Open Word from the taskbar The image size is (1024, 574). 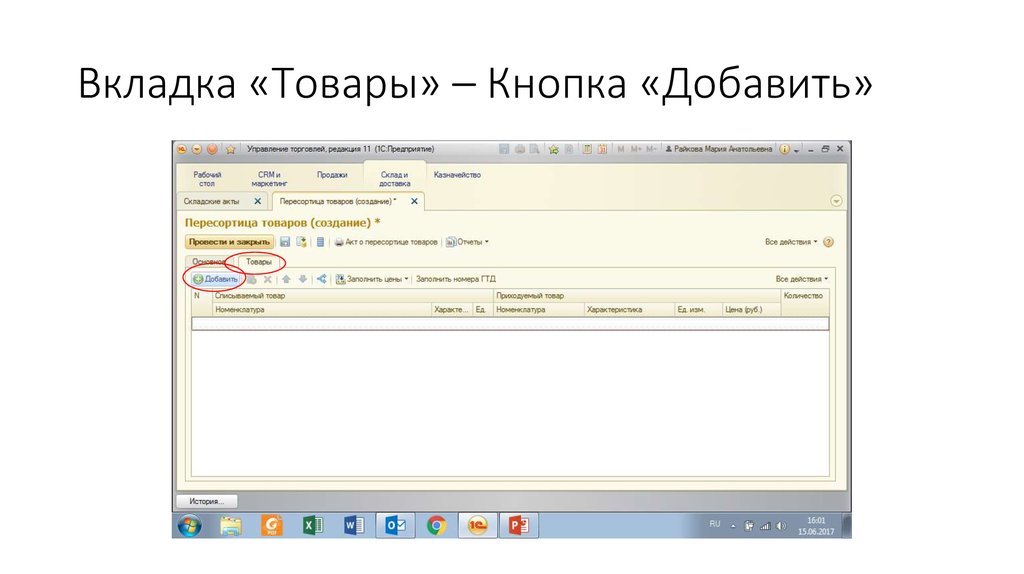point(354,526)
